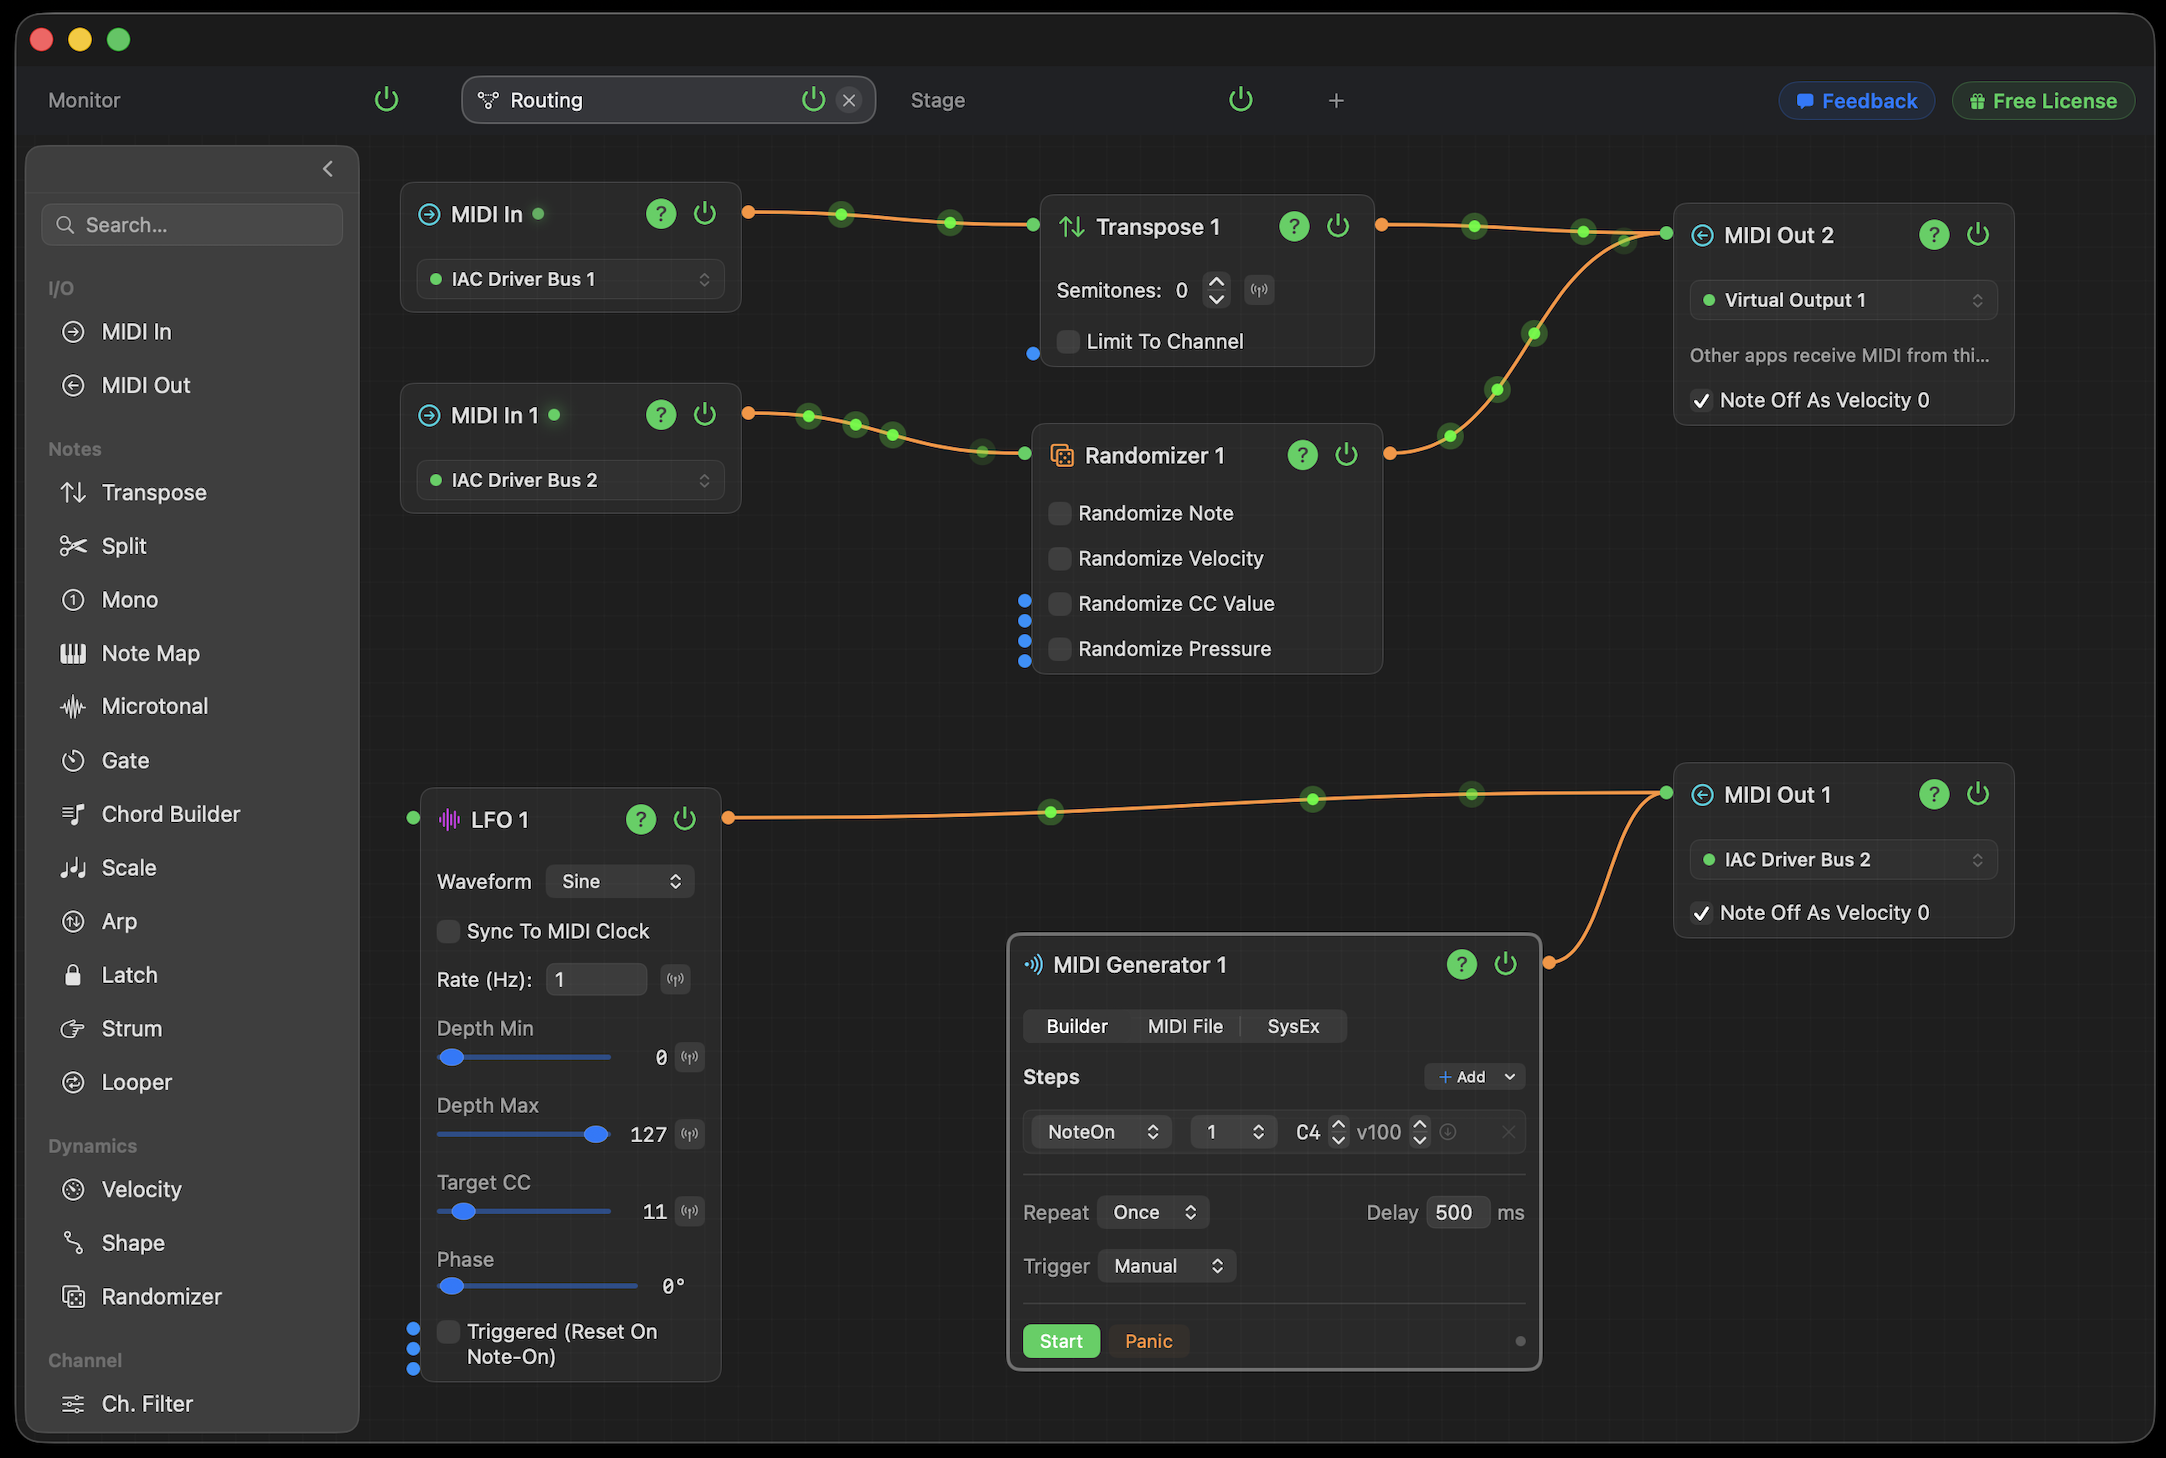The image size is (2166, 1458).
Task: Open the Chord Builder from the sidebar
Action: point(171,813)
